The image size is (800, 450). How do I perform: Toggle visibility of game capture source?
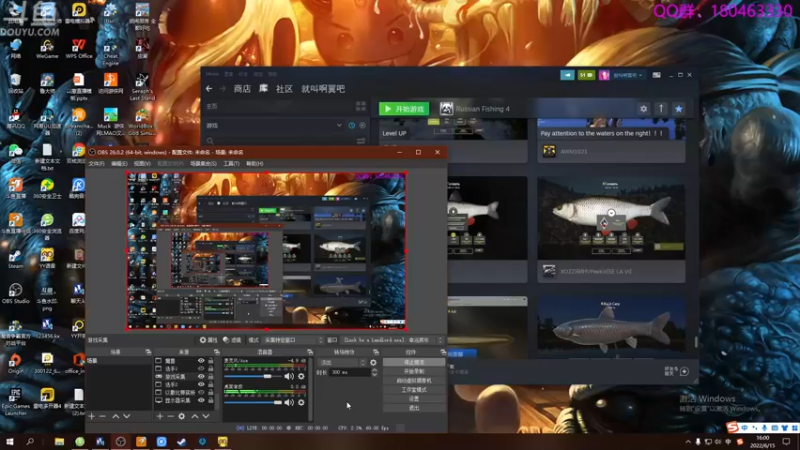pyautogui.click(x=201, y=377)
